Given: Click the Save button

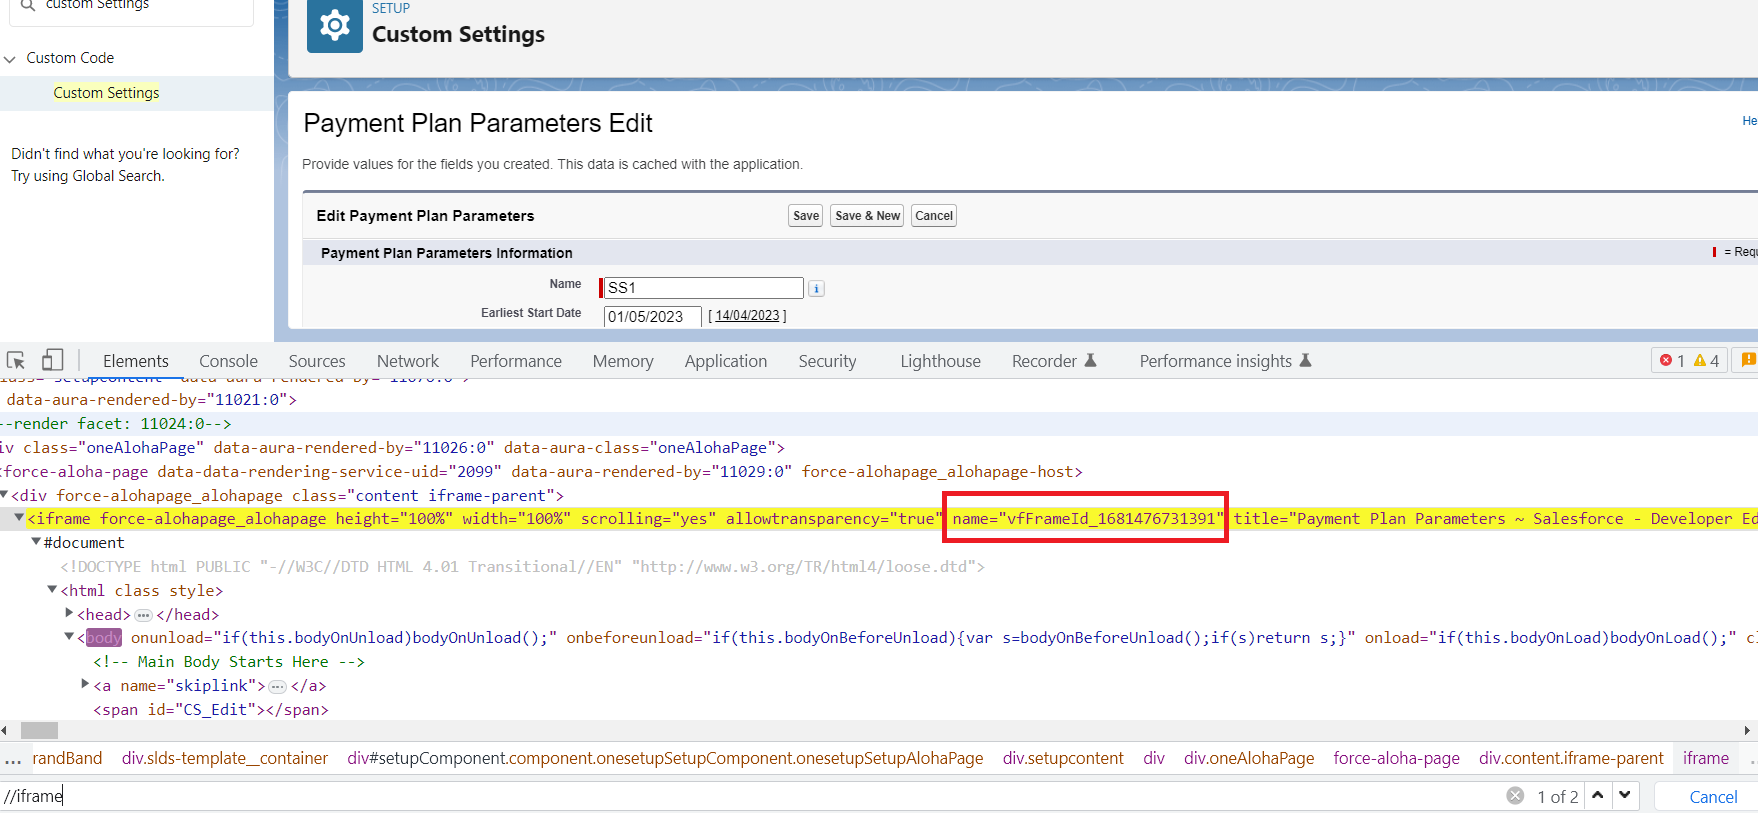Looking at the screenshot, I should tap(806, 216).
